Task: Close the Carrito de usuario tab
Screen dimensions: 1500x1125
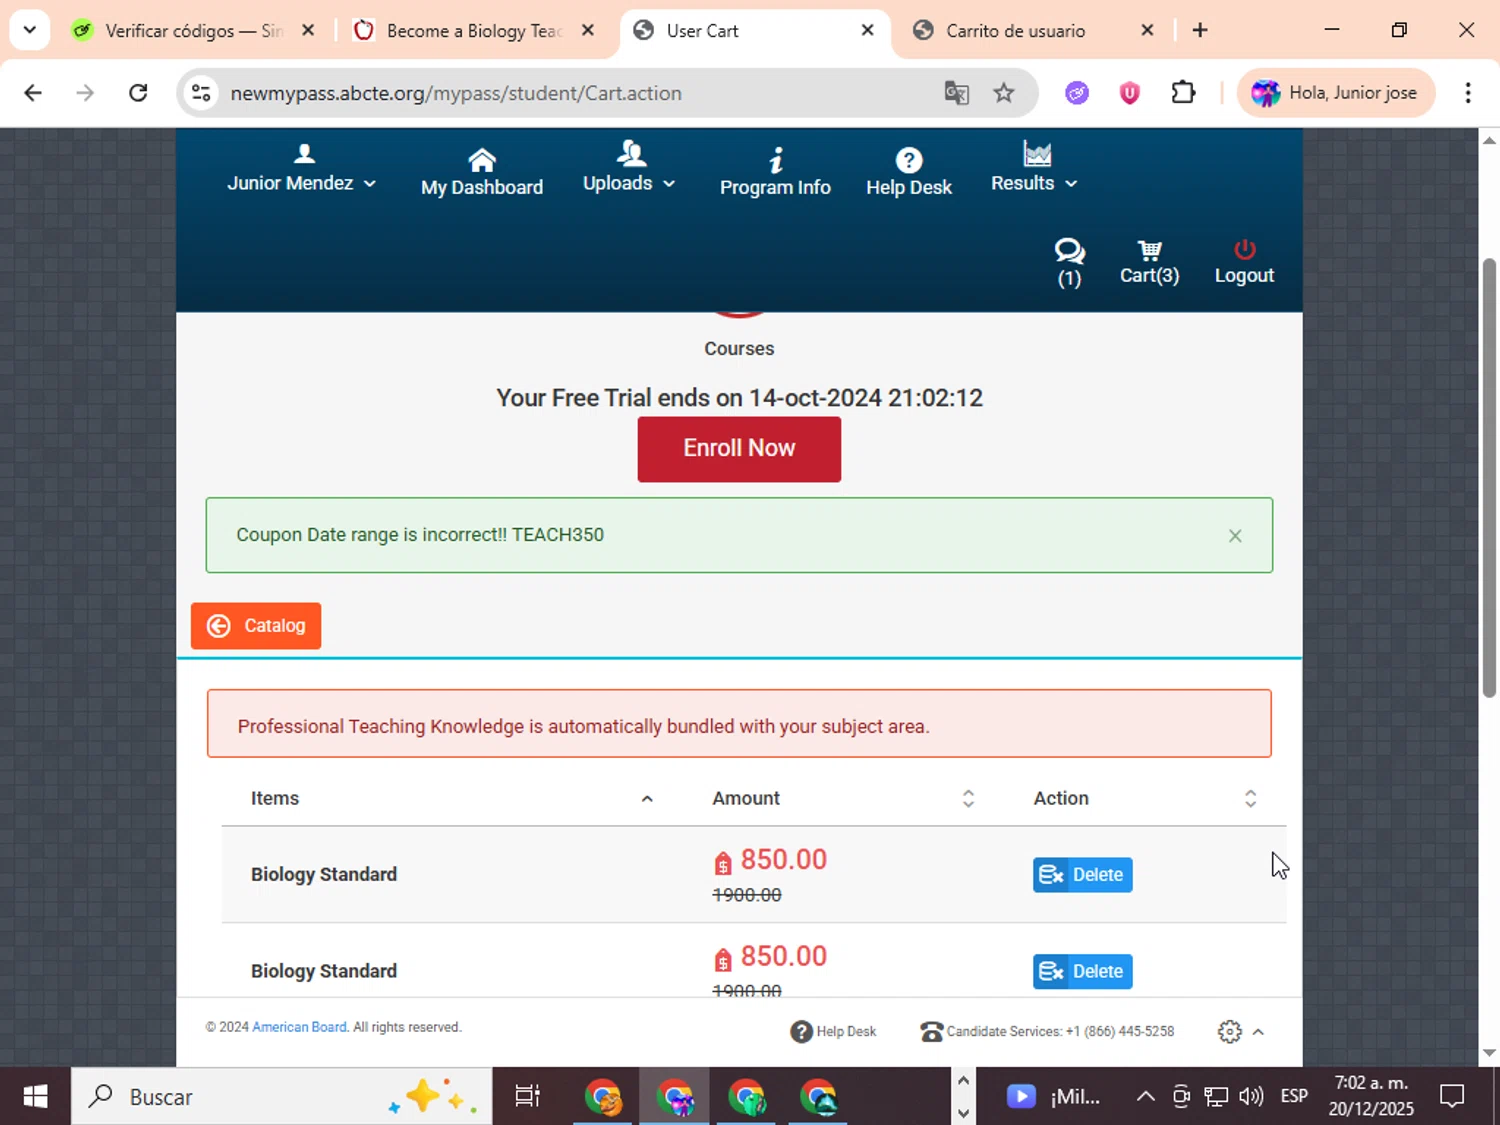Action: coord(1147,30)
